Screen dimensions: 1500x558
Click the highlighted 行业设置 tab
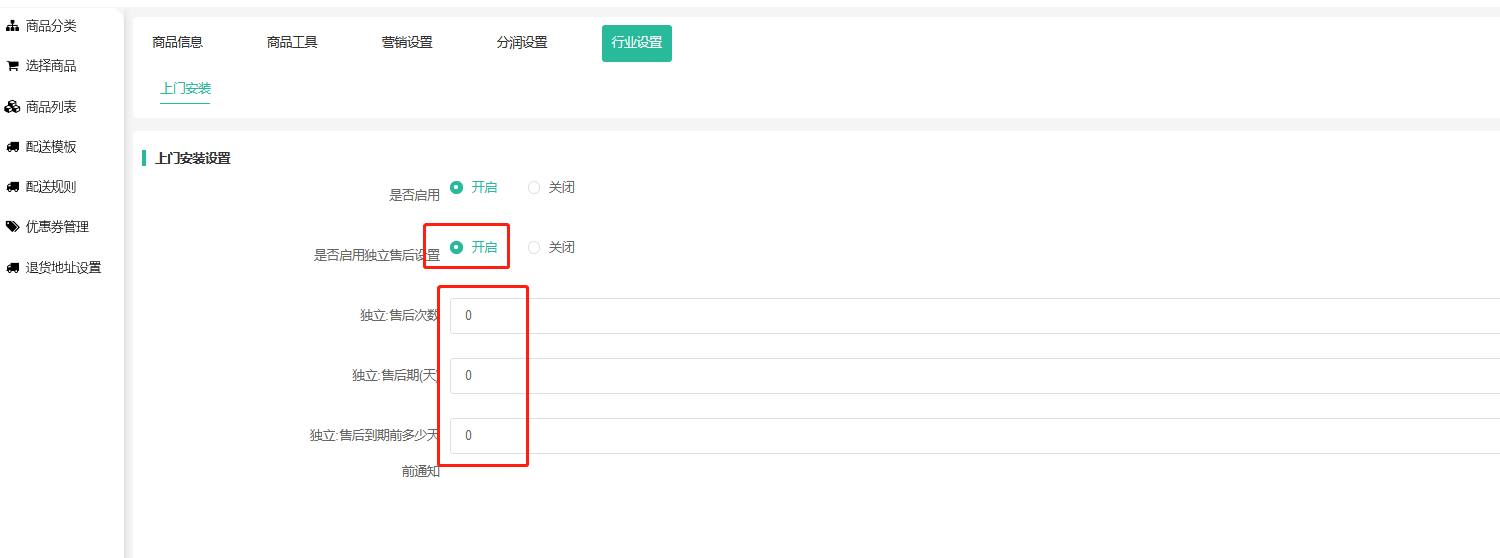tap(637, 43)
